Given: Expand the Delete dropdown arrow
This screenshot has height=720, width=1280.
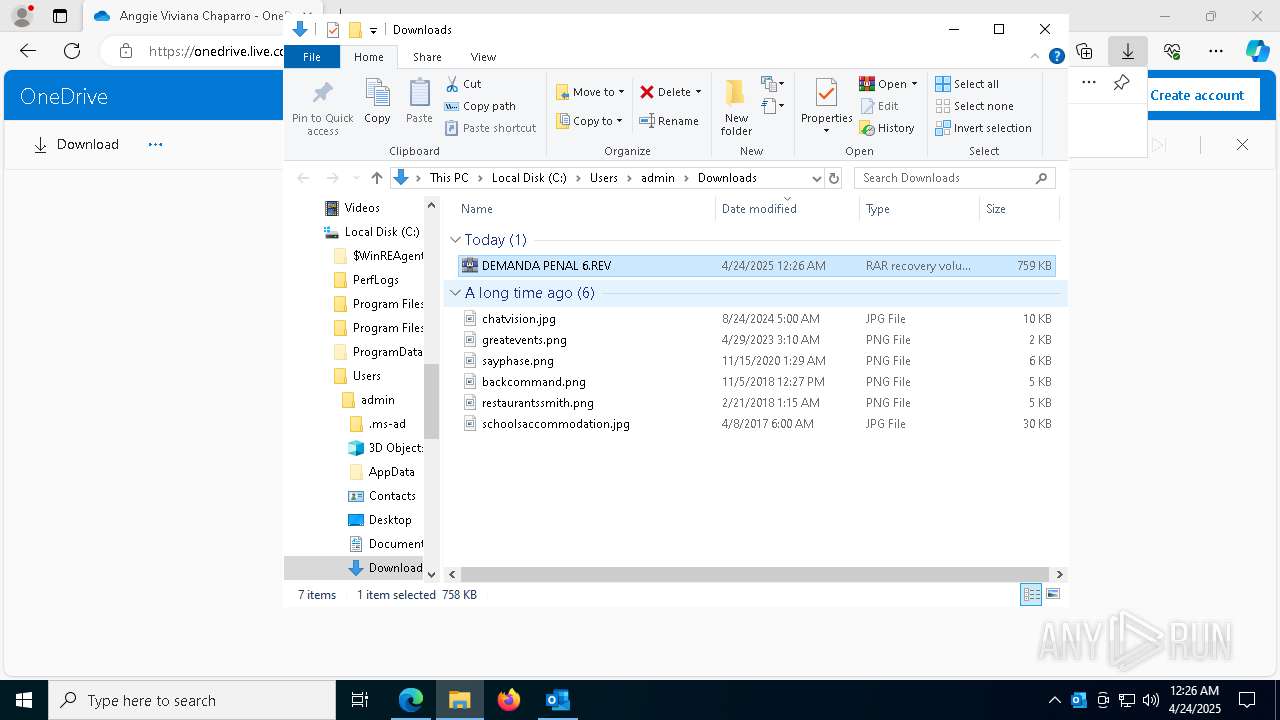Looking at the screenshot, I should [x=698, y=92].
